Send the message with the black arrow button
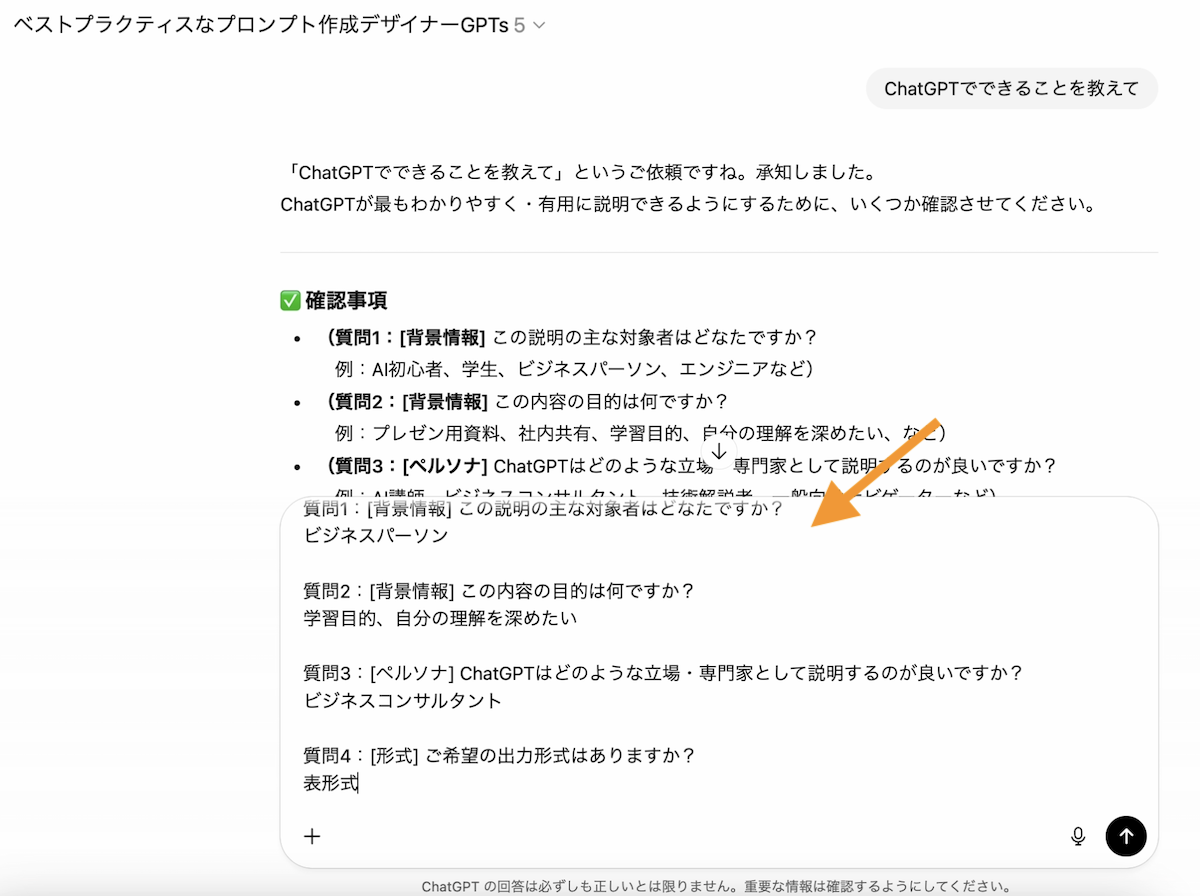This screenshot has height=896, width=1200. (x=1126, y=836)
